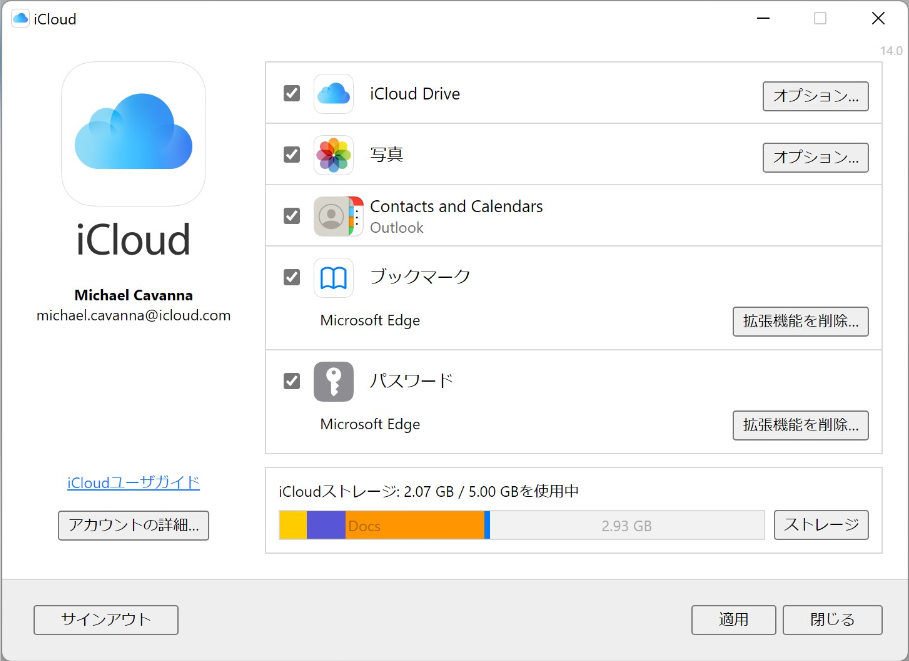The width and height of the screenshot is (909, 661).
Task: Click the large iCloud logo
Action: tap(133, 133)
